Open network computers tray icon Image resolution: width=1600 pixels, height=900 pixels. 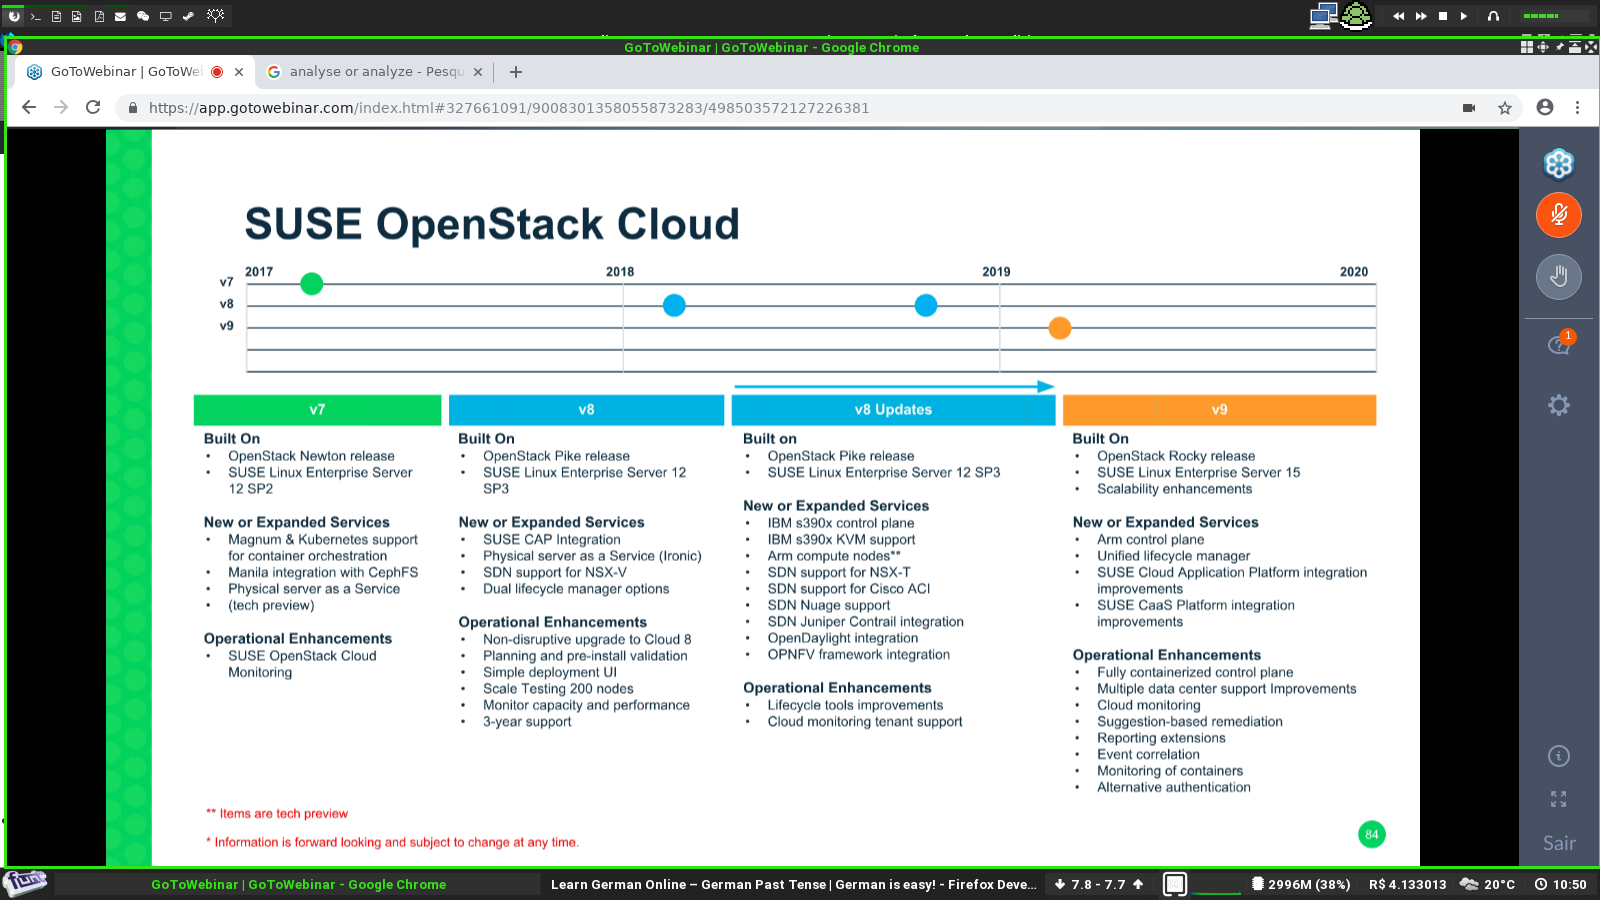pos(1324,16)
